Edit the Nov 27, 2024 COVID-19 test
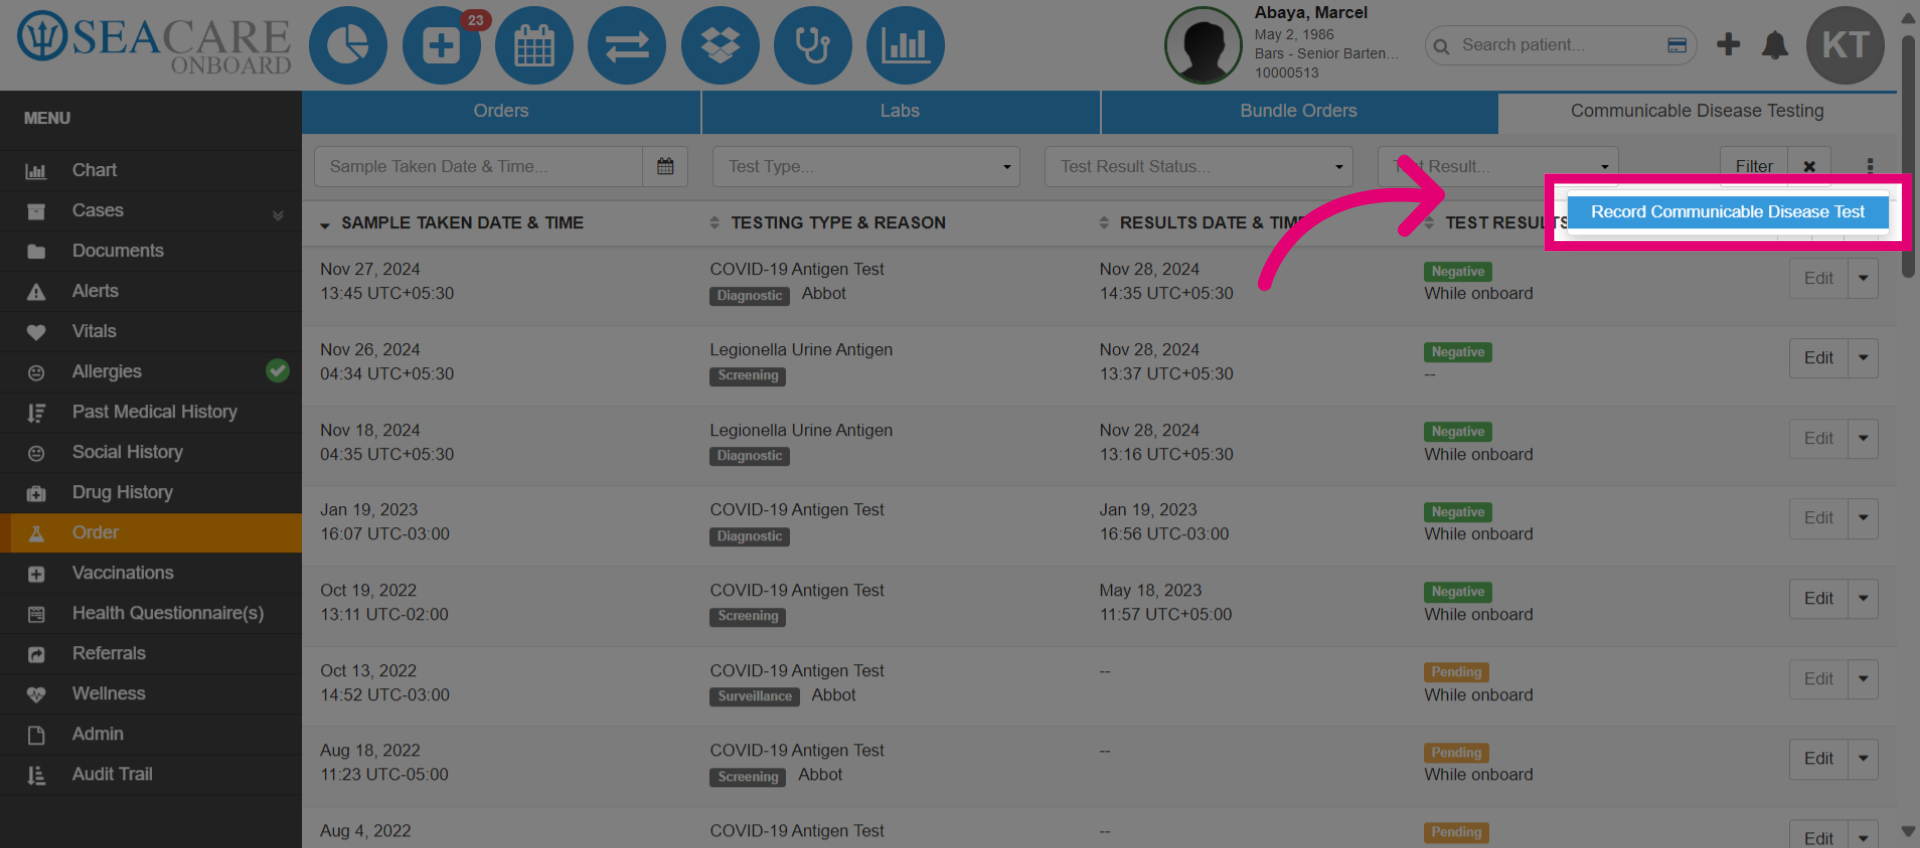Image resolution: width=1920 pixels, height=848 pixels. 1818,278
